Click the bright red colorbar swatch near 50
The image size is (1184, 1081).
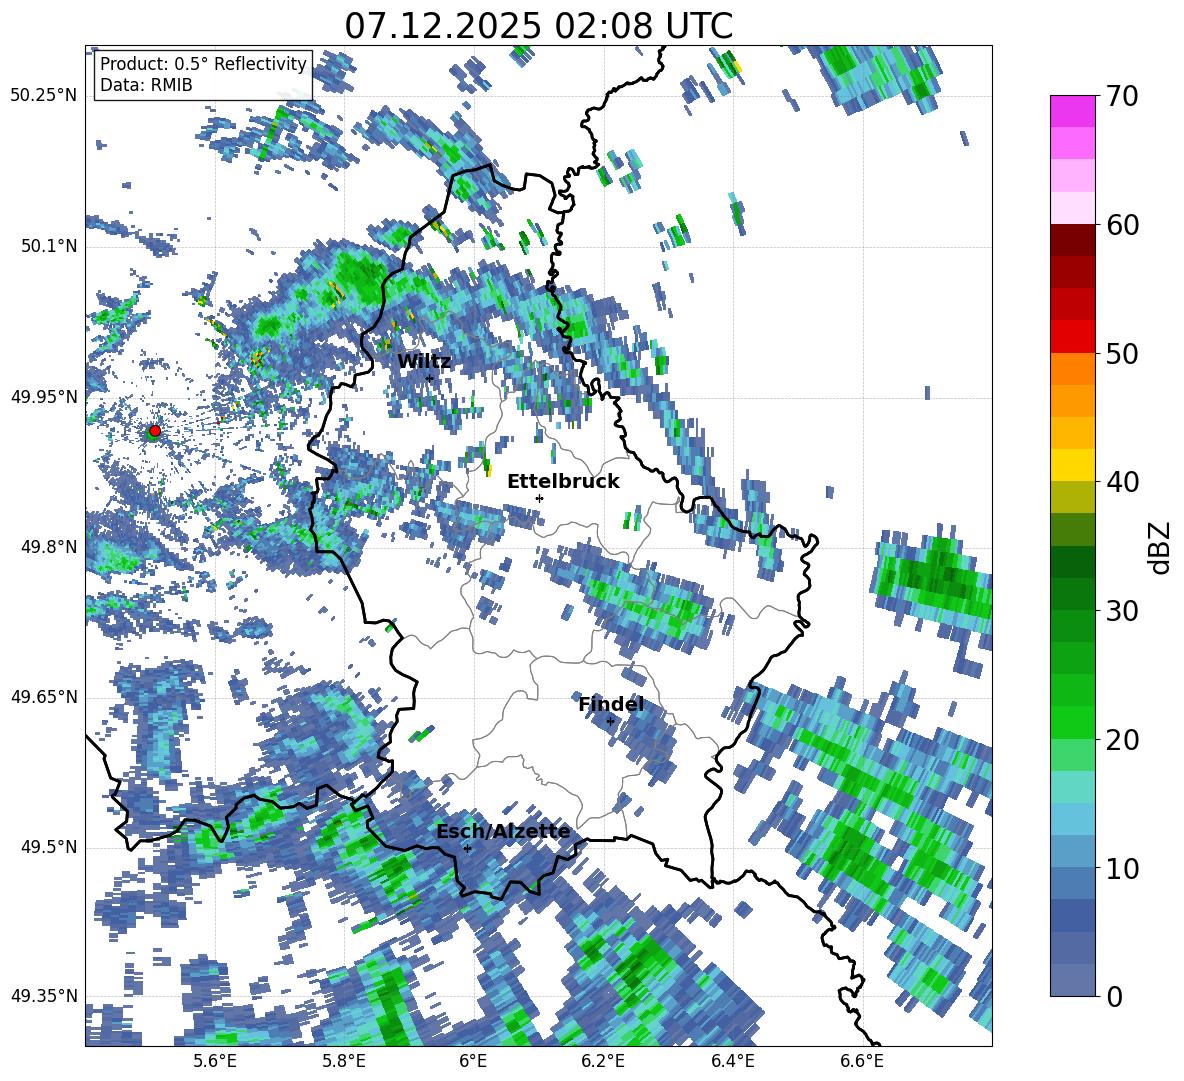tap(1072, 337)
